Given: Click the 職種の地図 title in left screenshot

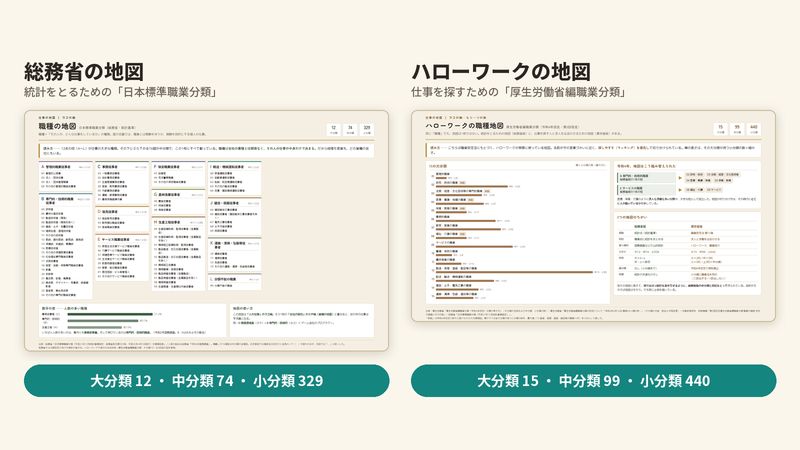Looking at the screenshot, I should pyautogui.click(x=57, y=126).
